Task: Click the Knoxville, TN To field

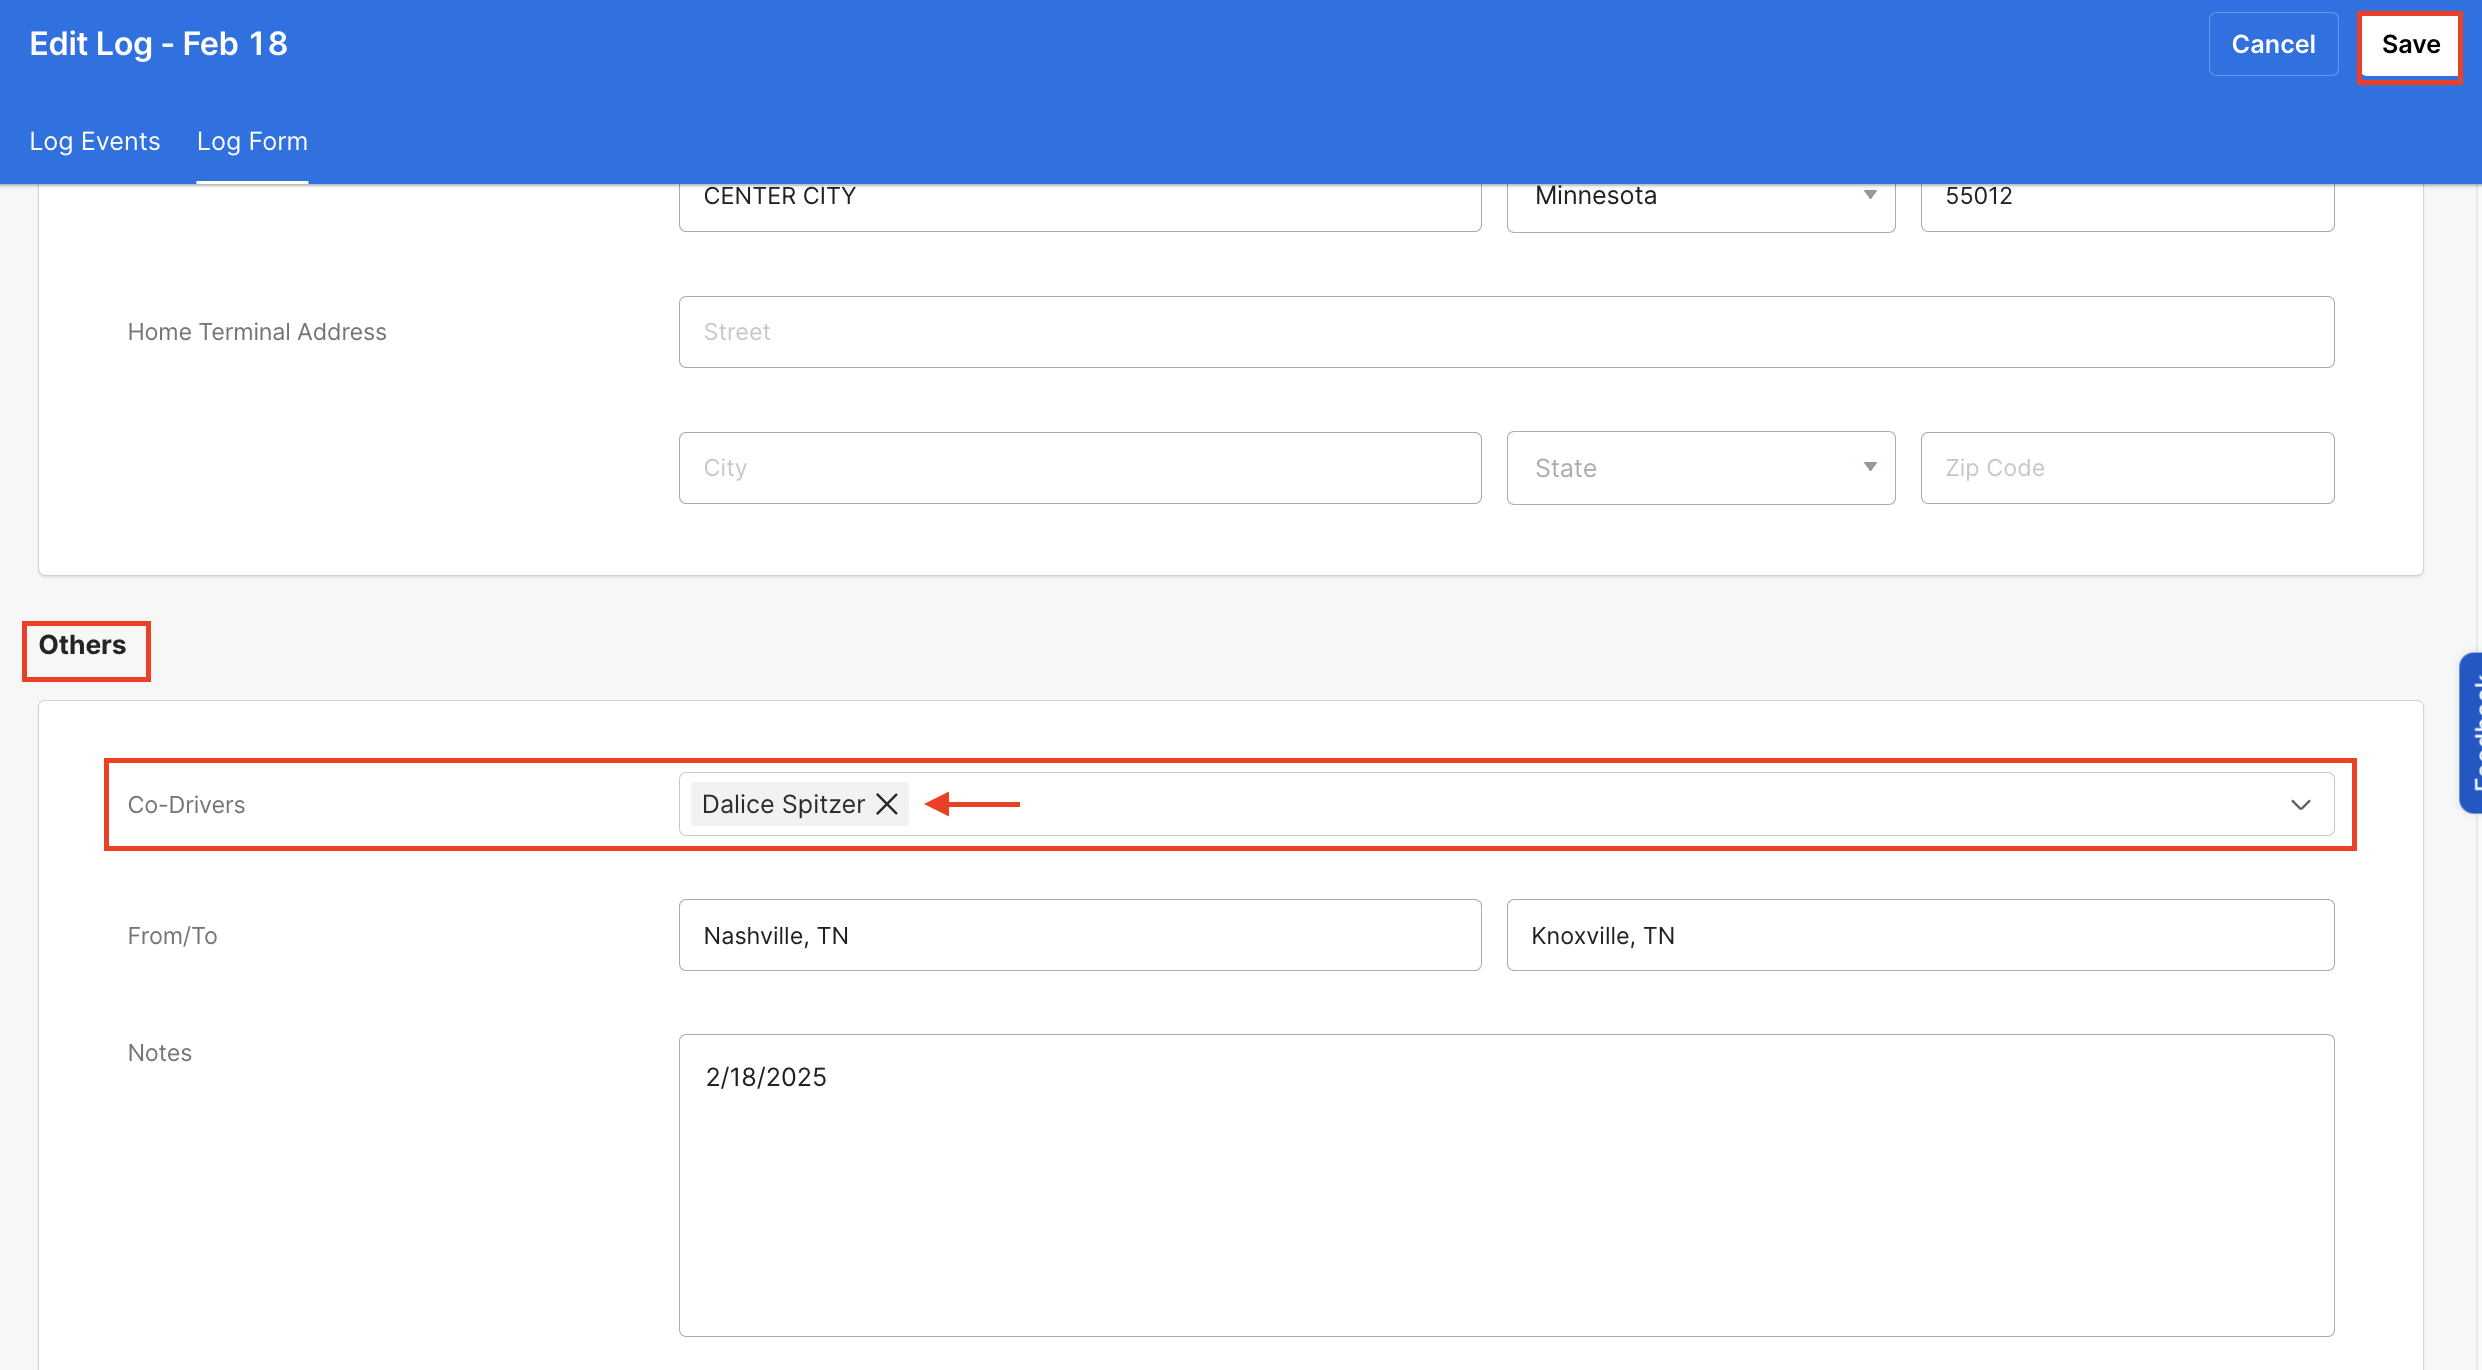Action: pos(1919,935)
